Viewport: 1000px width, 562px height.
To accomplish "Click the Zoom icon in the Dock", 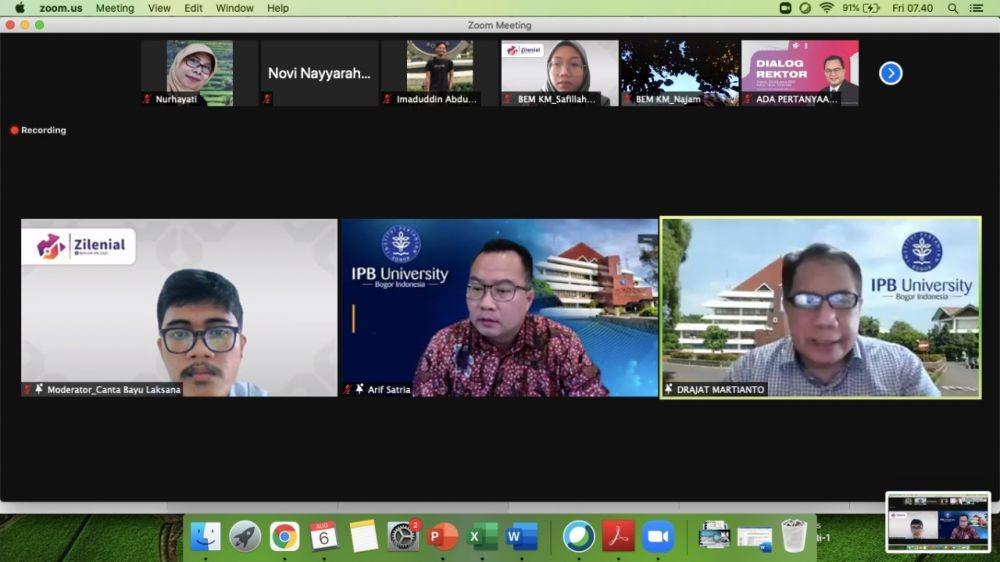I will click(658, 536).
